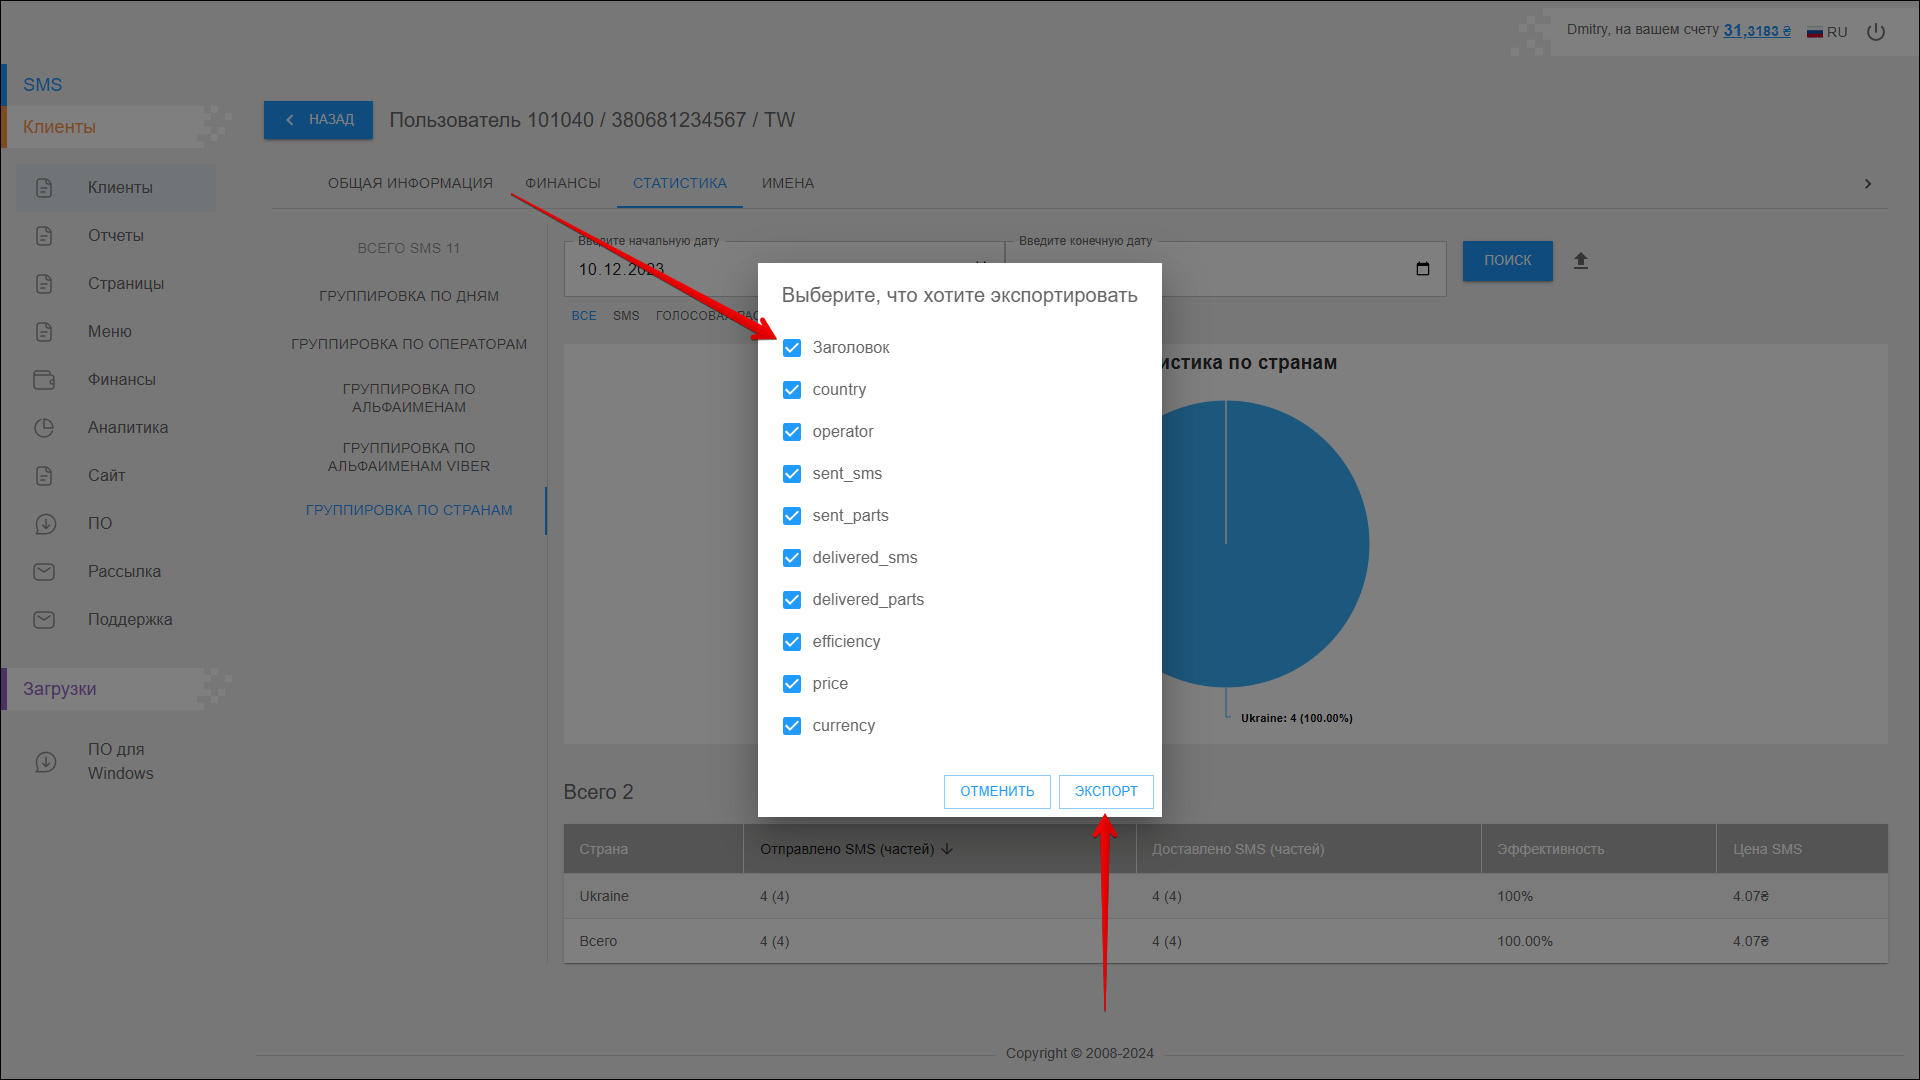Click the Рассылка envelope icon in sidebar
Screen dimensions: 1920x1080
44,572
